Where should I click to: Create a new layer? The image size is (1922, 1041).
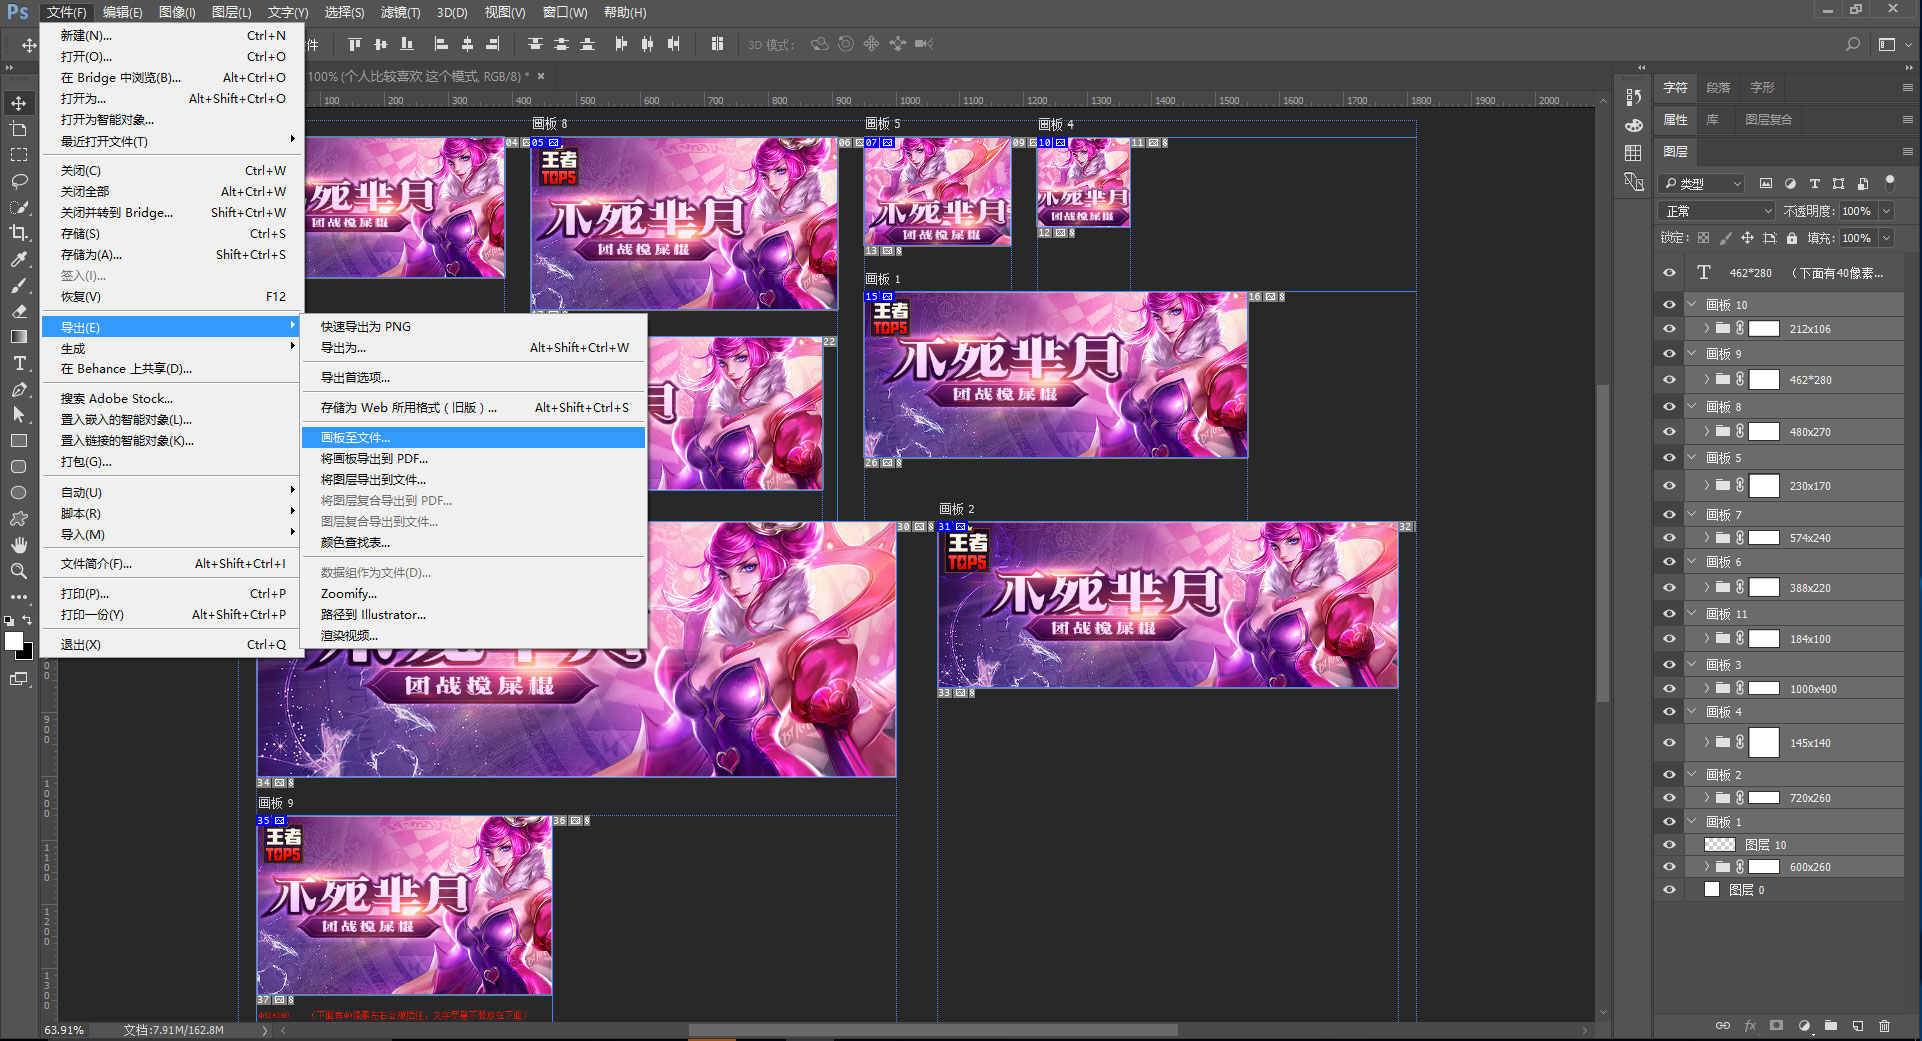1858,1026
